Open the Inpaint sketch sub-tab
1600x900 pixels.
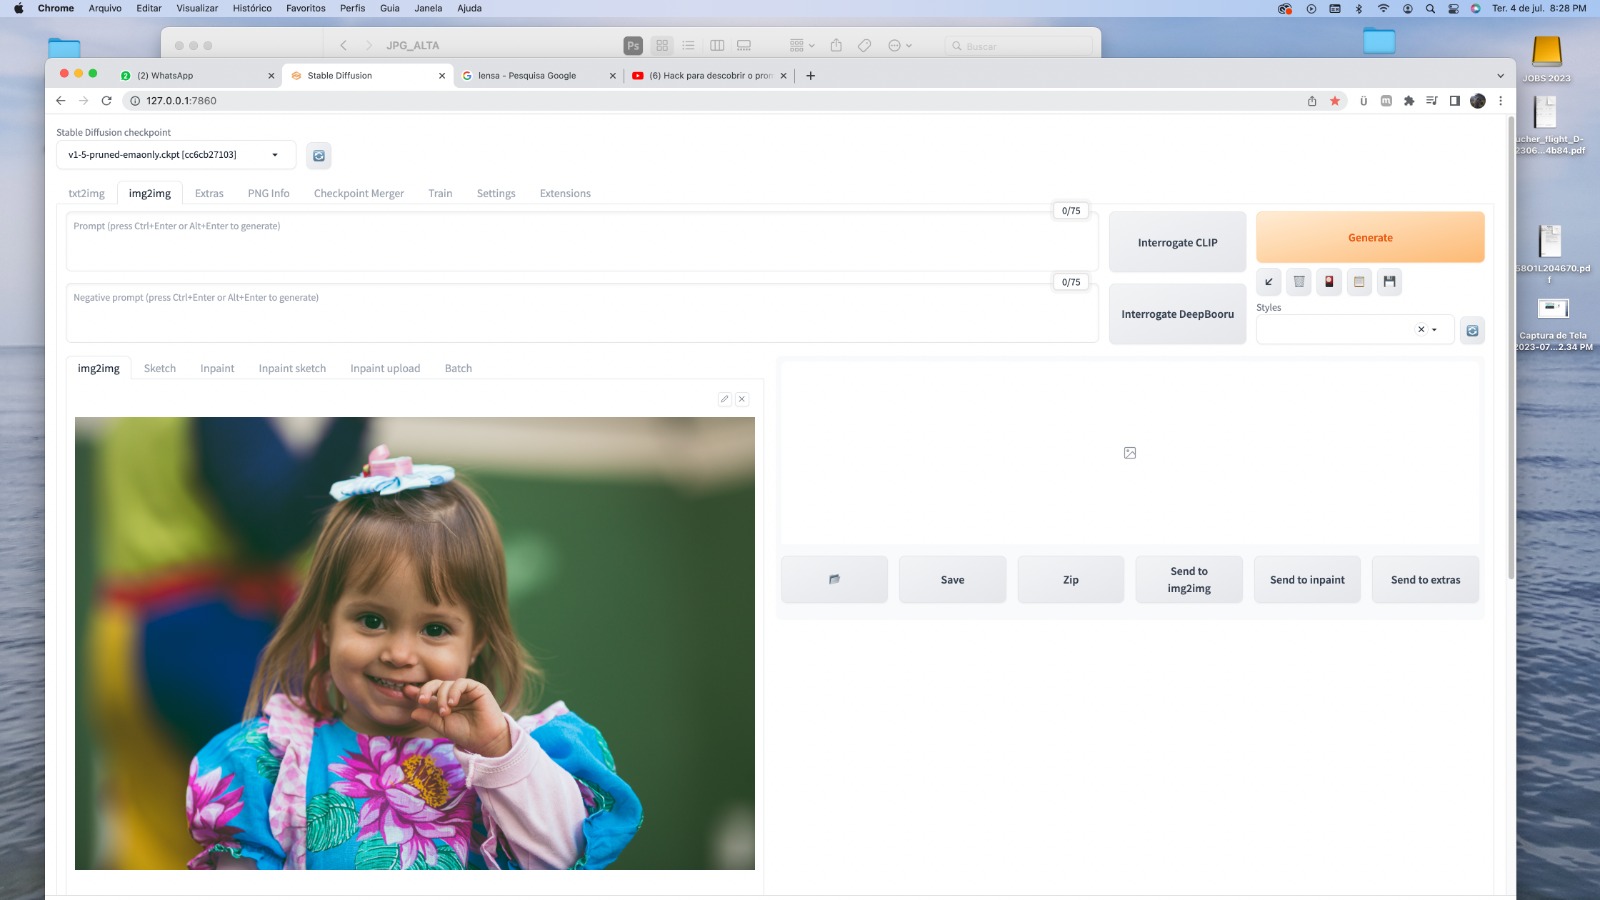click(x=292, y=369)
